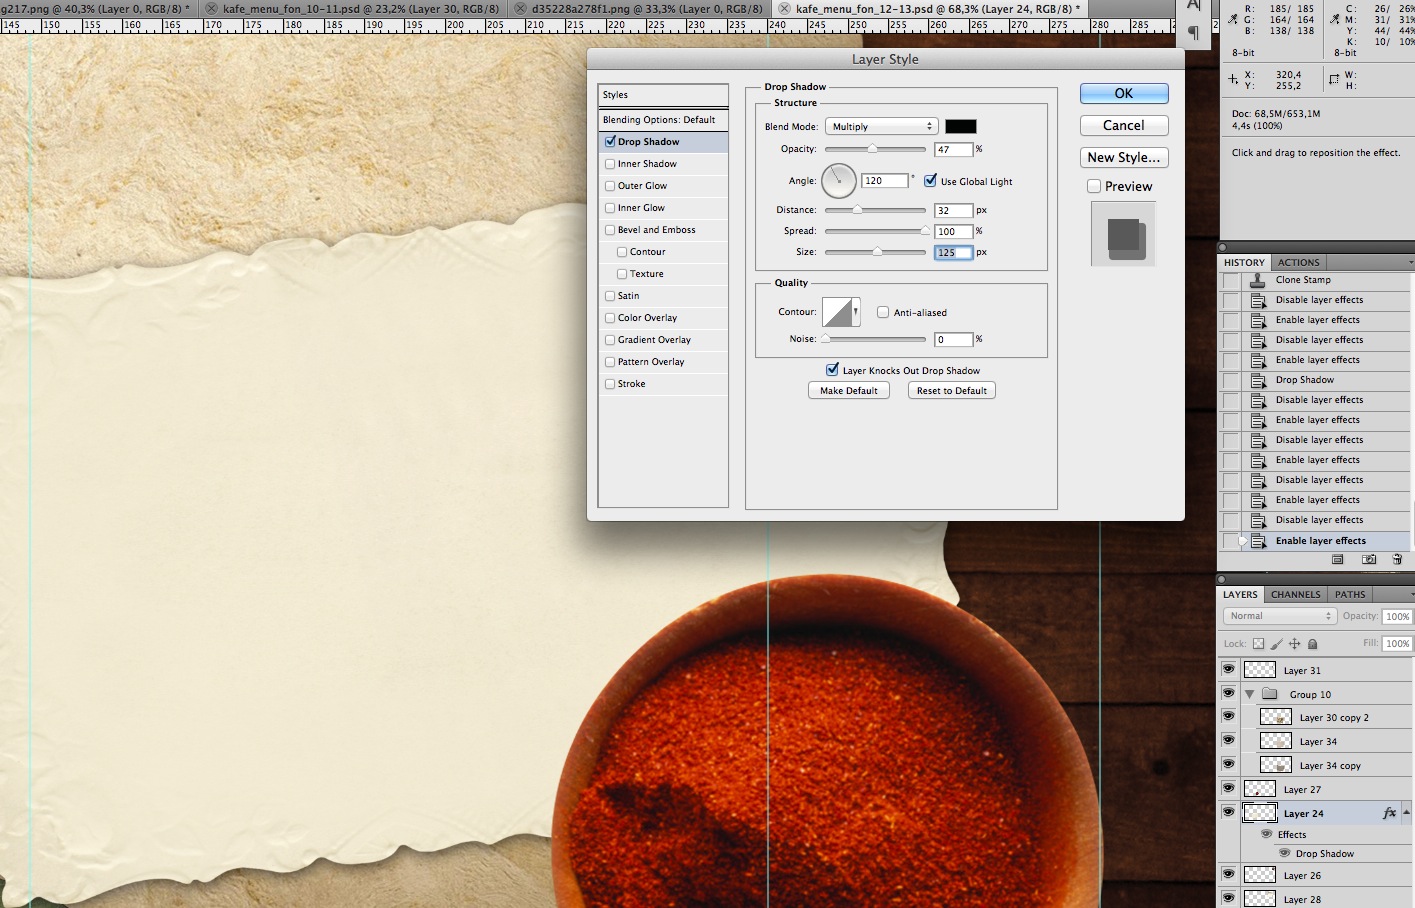This screenshot has width=1415, height=908.
Task: Collapse the Group 10 disclosure triangle
Action: (1249, 694)
